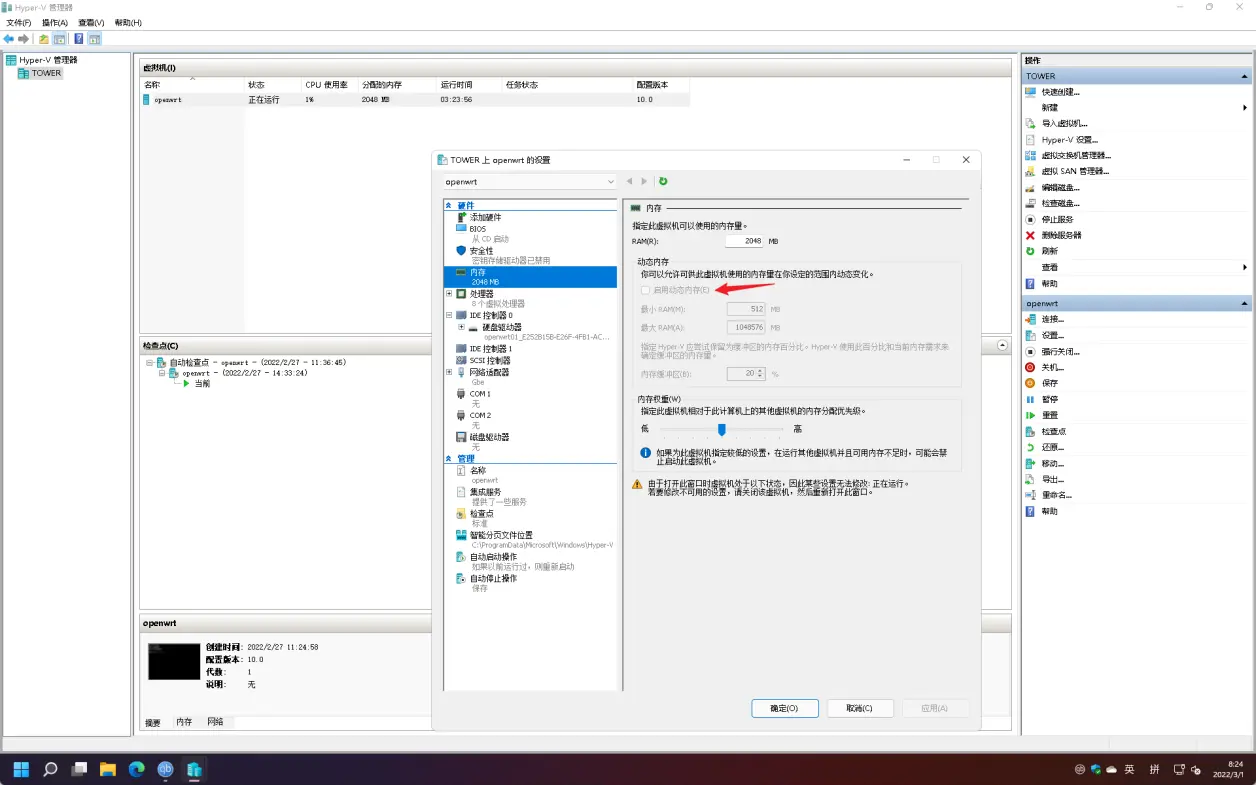The height and width of the screenshot is (785, 1256).
Task: Click the up-one-level folder toolbar icon
Action: (43, 39)
